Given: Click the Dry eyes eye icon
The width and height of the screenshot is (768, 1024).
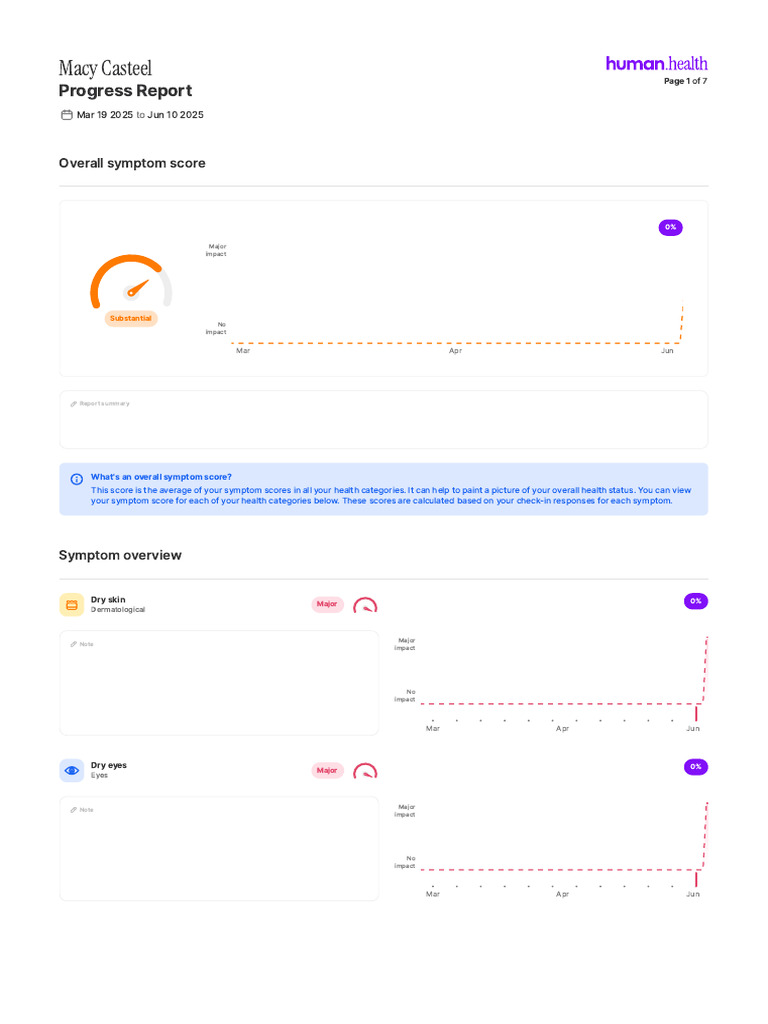Looking at the screenshot, I should pyautogui.click(x=72, y=771).
